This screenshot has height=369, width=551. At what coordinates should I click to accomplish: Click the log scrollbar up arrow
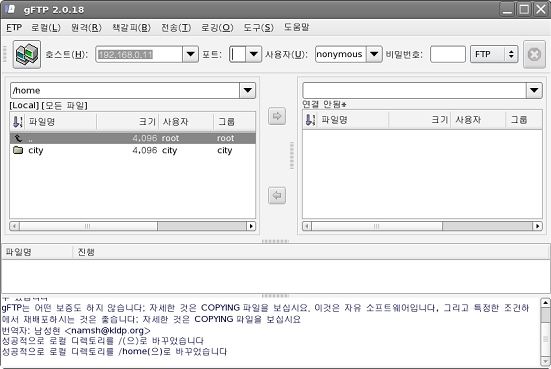point(545,303)
